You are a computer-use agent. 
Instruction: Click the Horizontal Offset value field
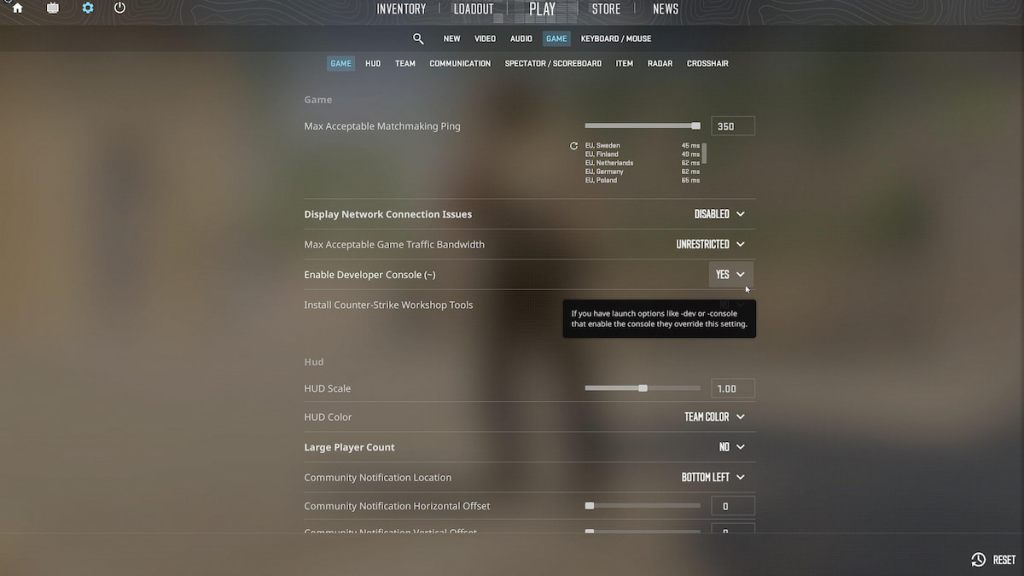point(733,506)
